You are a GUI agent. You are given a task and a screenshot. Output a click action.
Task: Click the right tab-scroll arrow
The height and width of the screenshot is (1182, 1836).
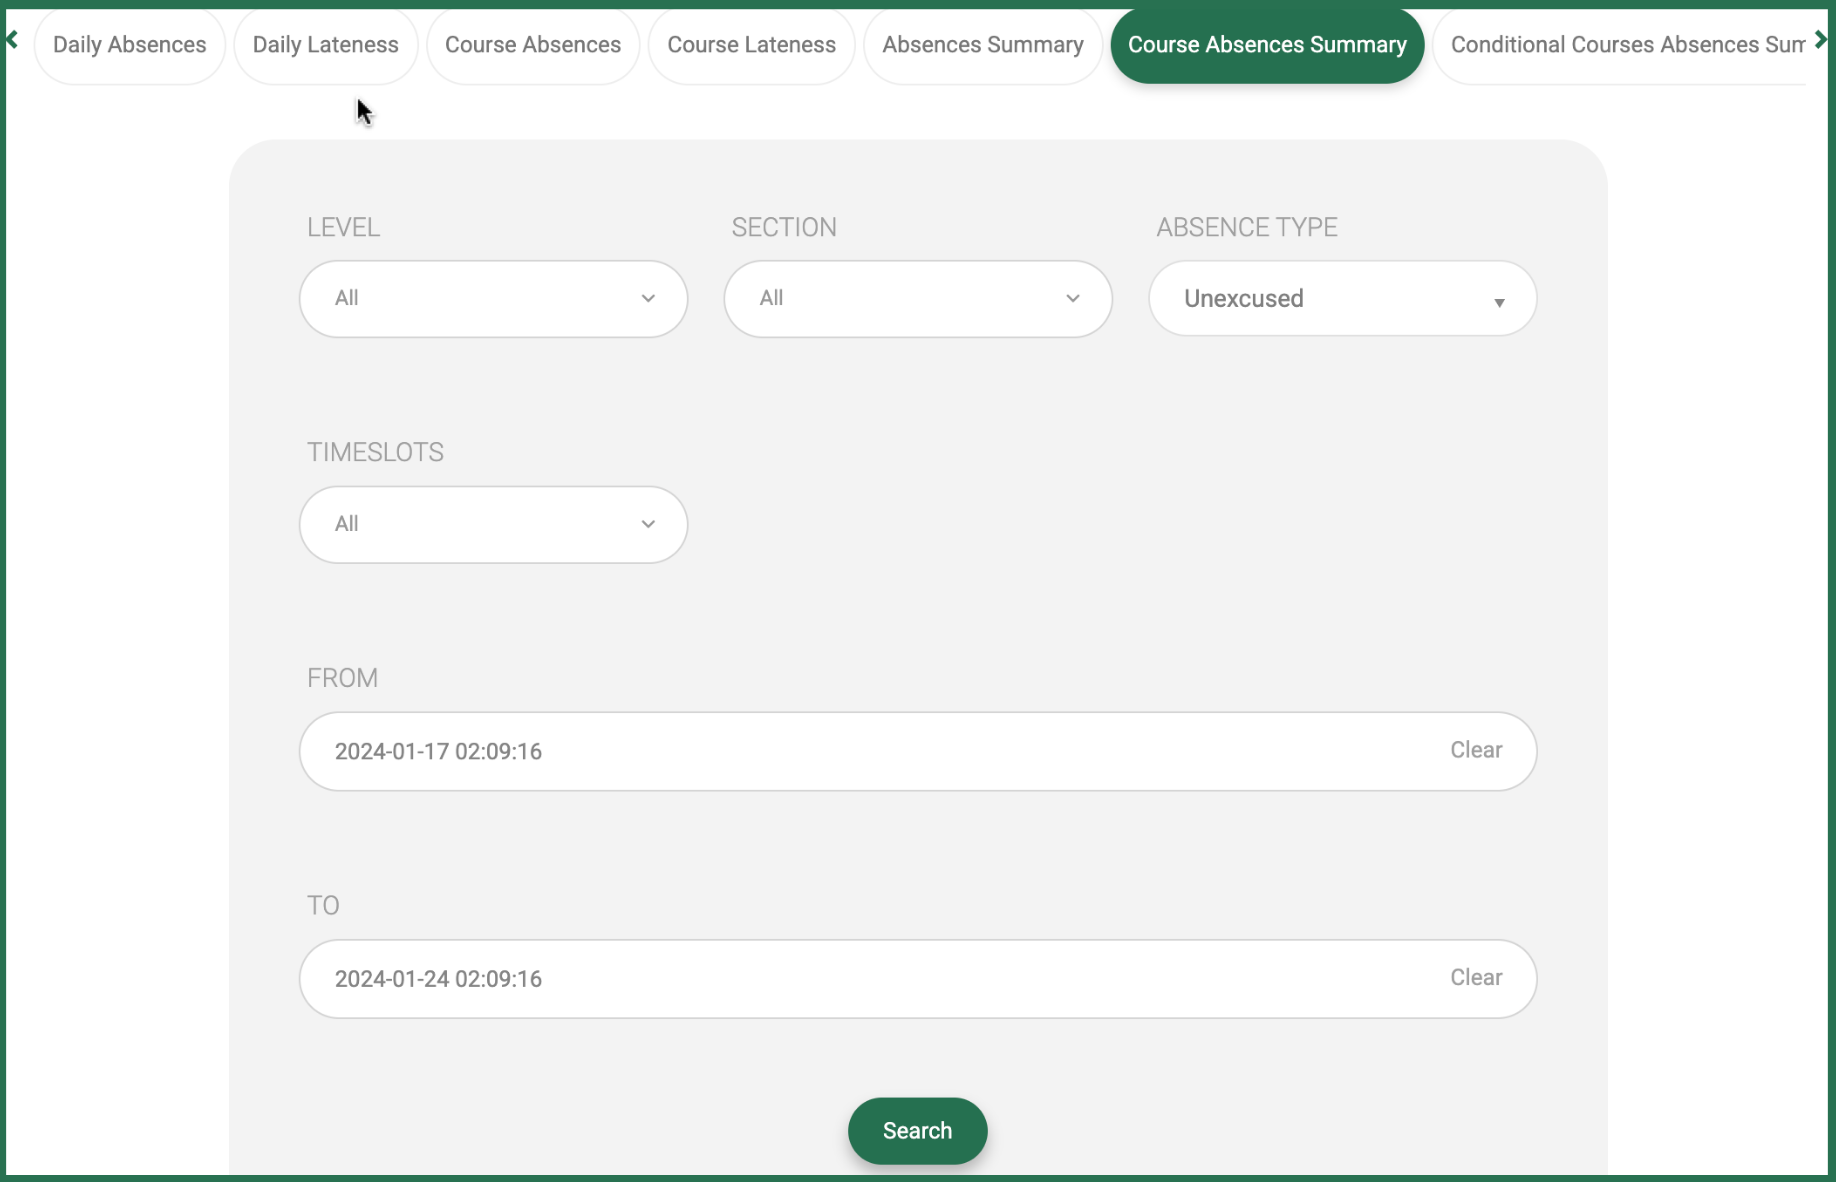click(x=1821, y=40)
